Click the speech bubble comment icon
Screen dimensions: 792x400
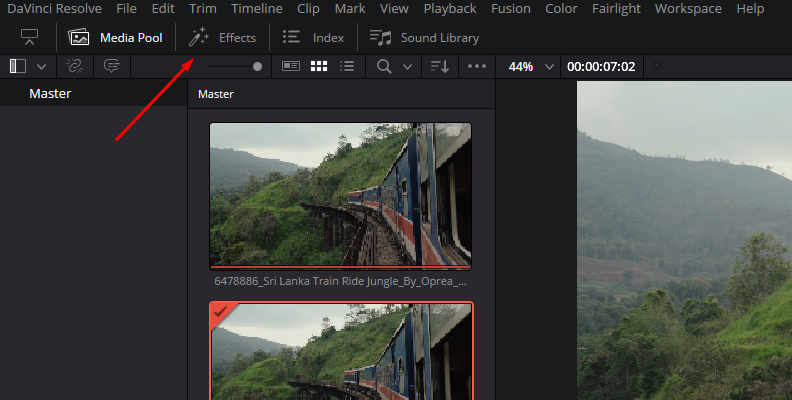(111, 66)
